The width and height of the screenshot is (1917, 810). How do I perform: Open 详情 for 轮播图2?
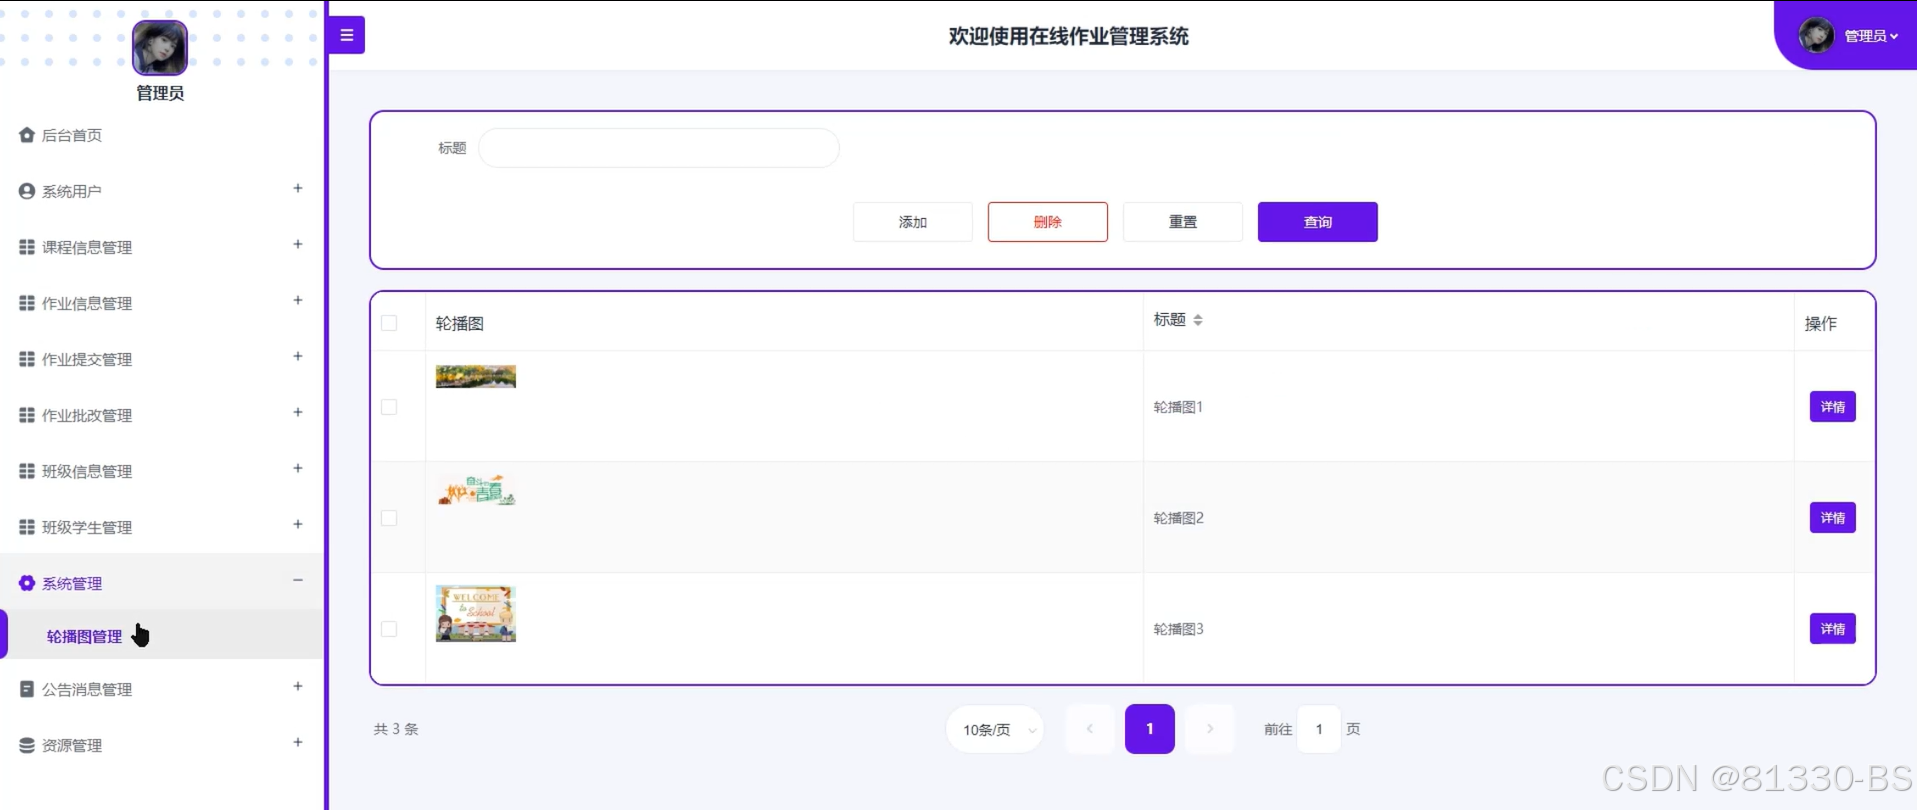click(1832, 518)
